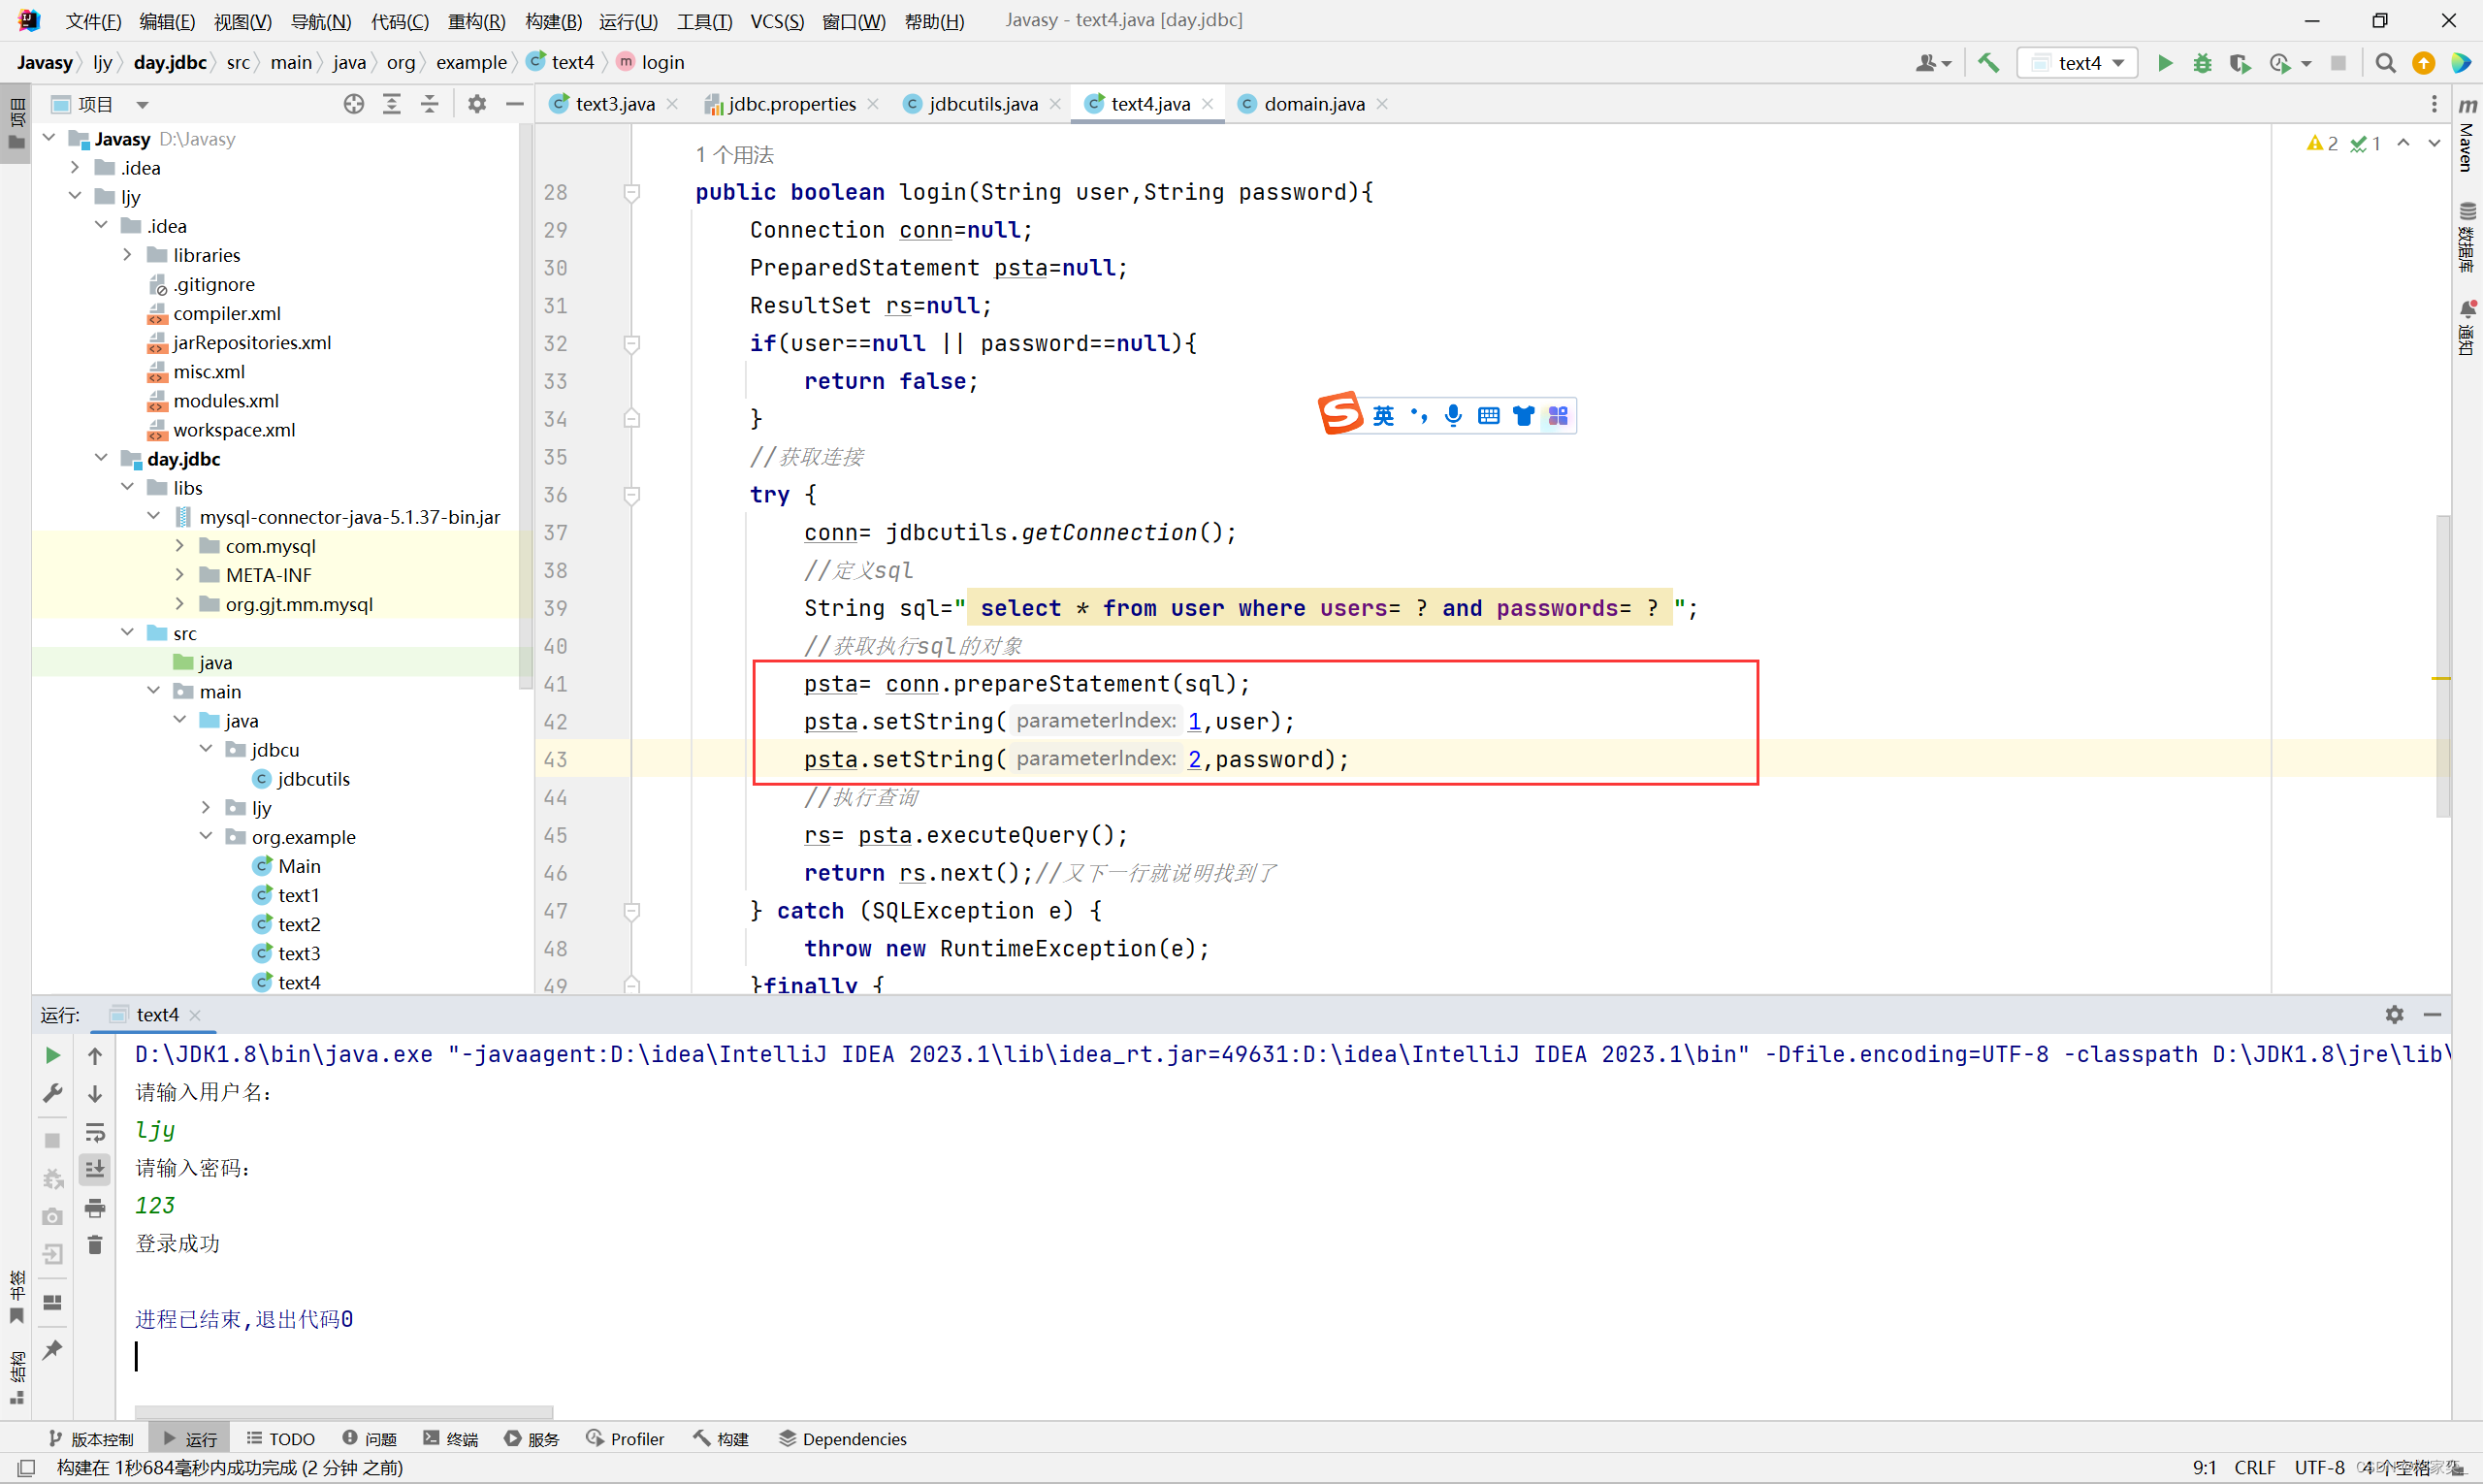Click the locate target icon in project panel

point(353,104)
